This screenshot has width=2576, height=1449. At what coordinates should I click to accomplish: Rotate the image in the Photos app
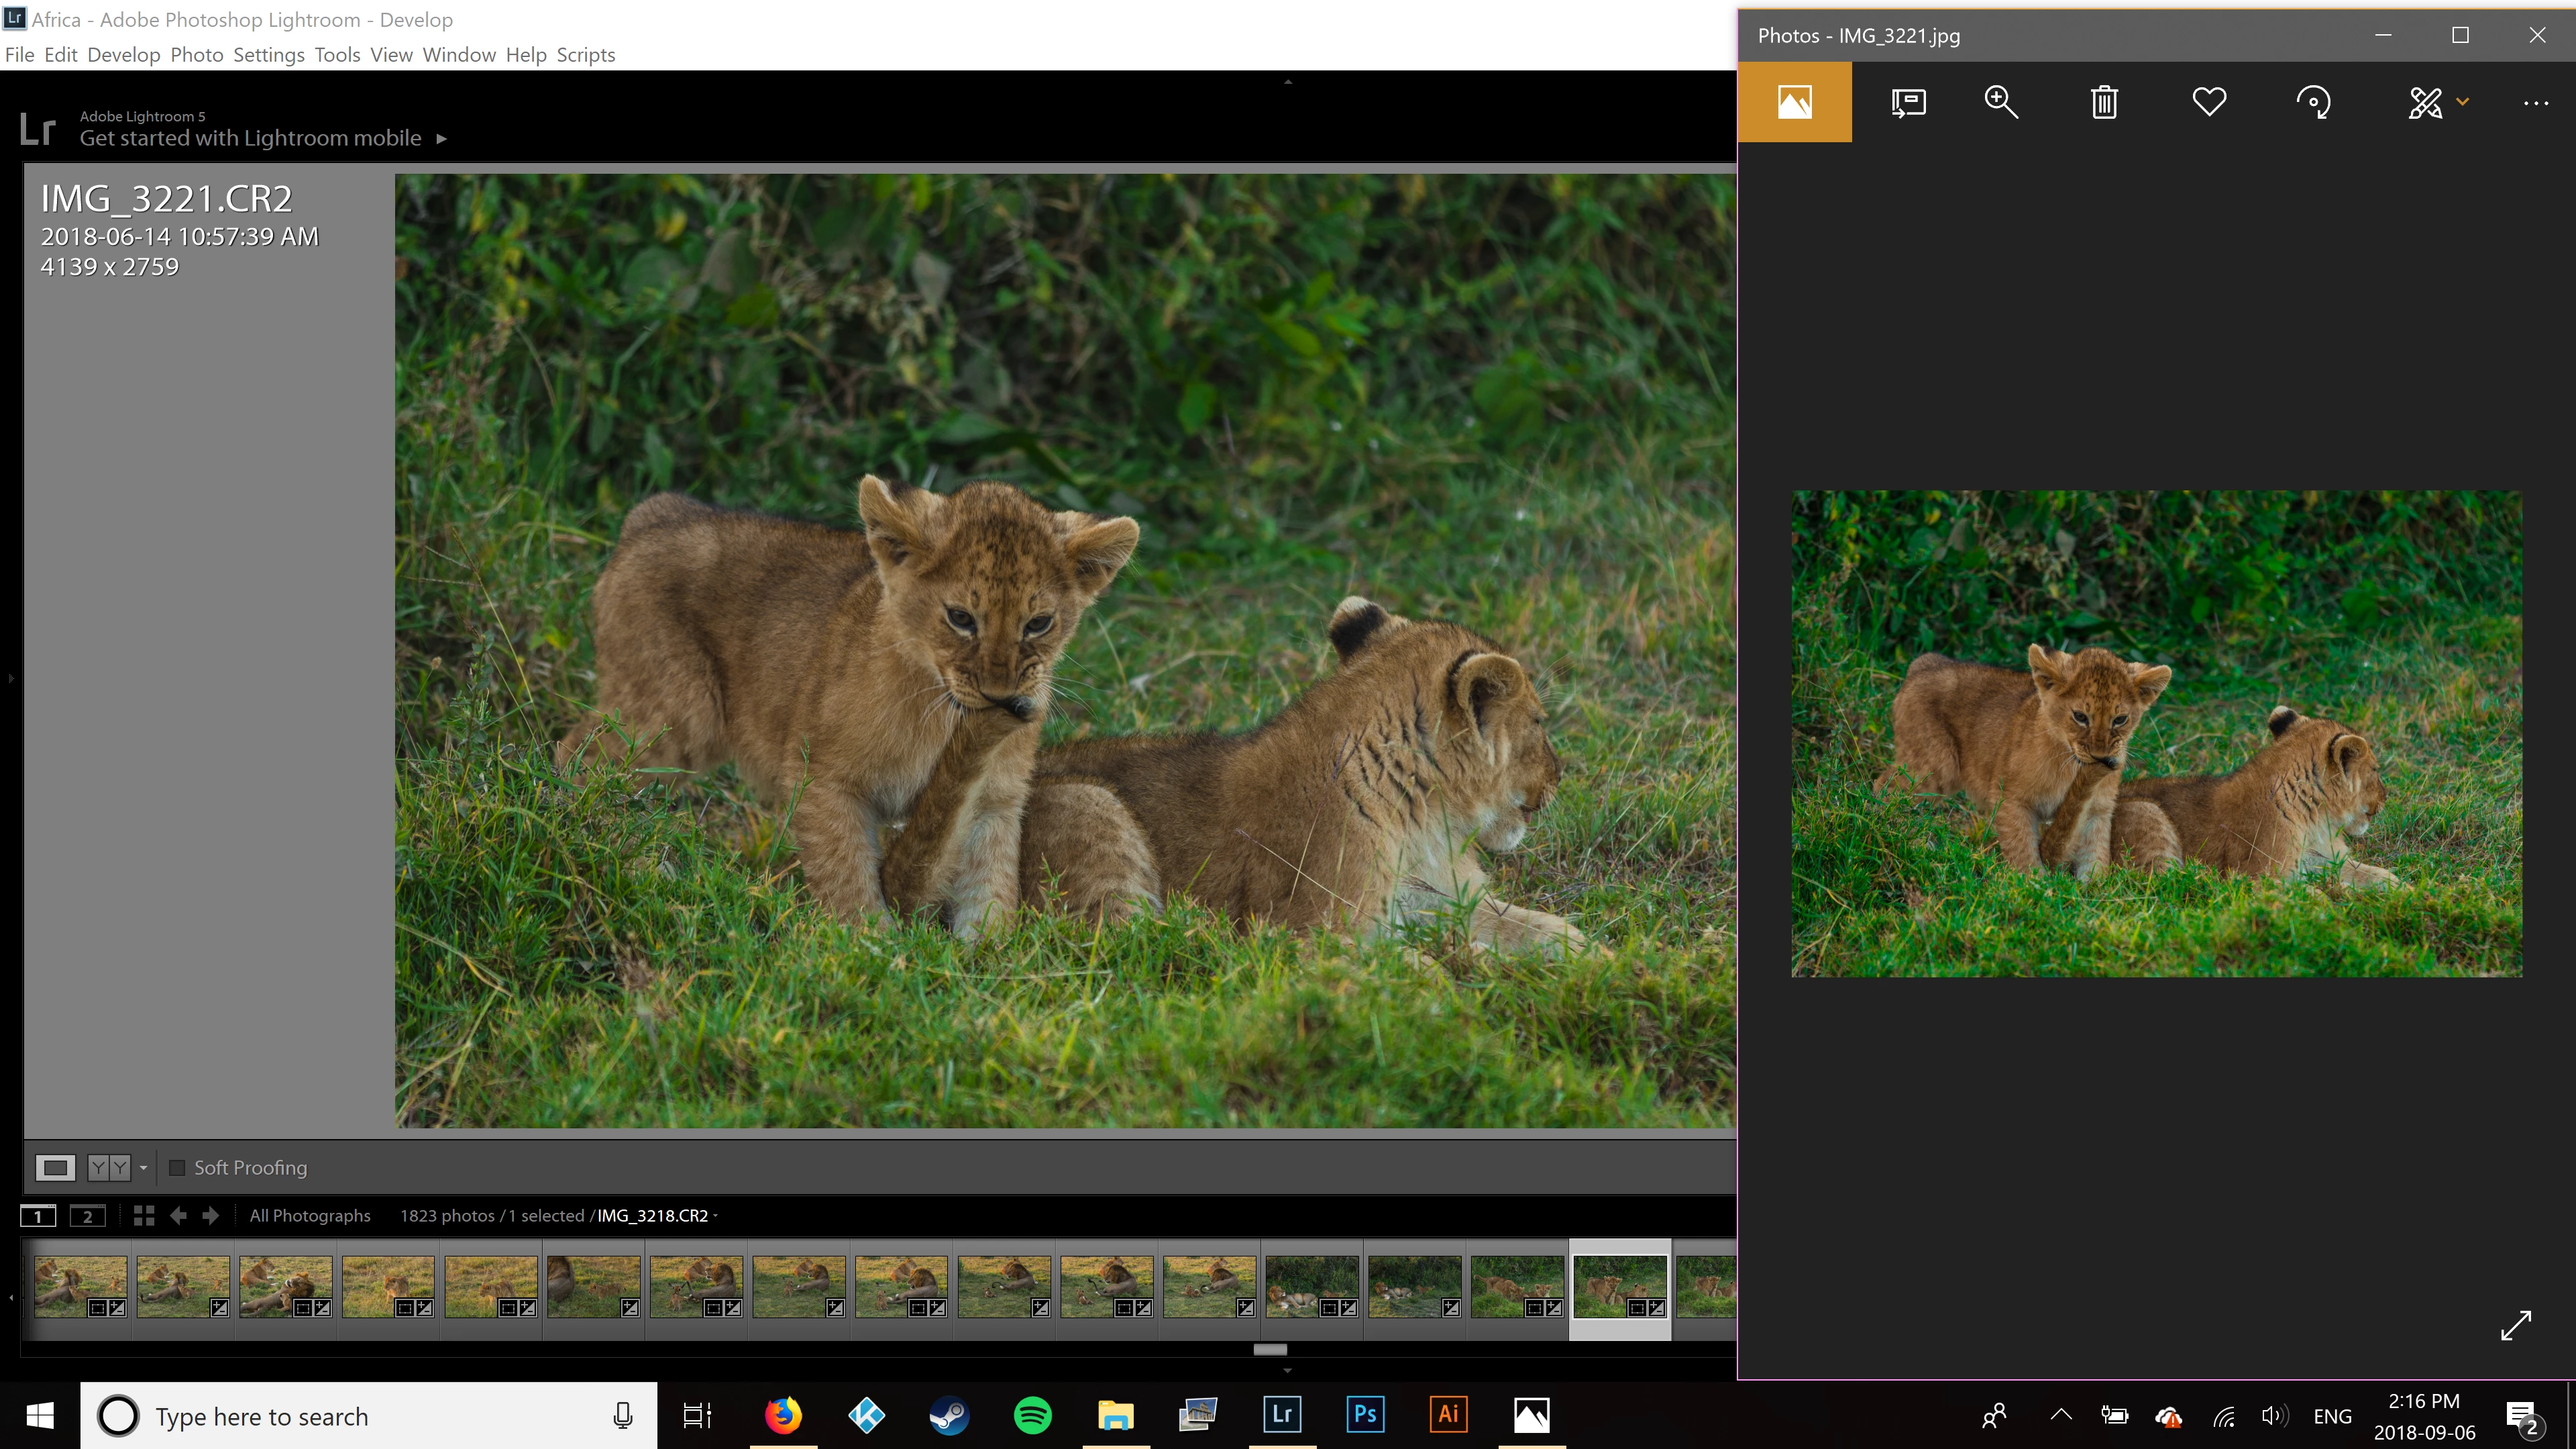(2313, 102)
